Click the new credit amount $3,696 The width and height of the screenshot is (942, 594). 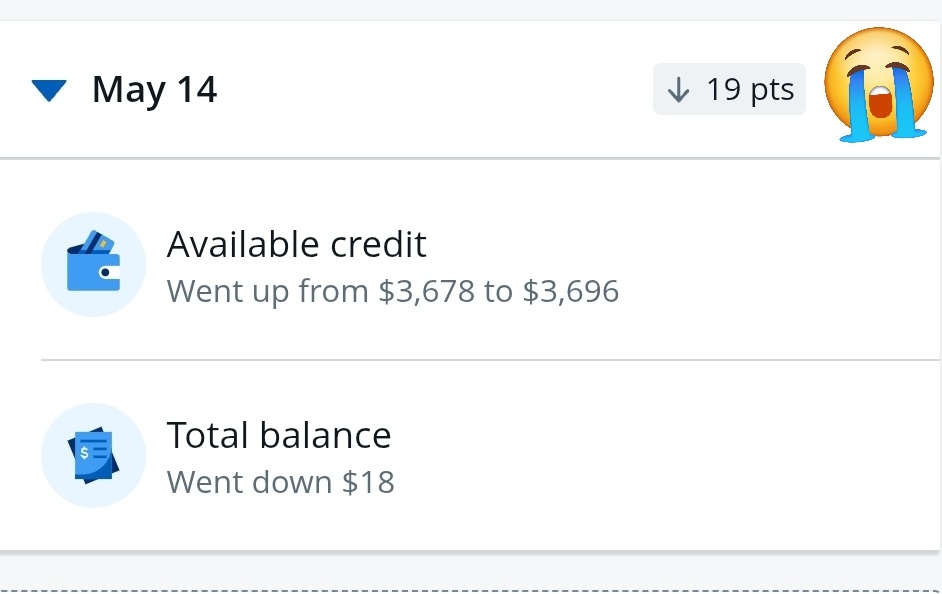[x=571, y=291]
